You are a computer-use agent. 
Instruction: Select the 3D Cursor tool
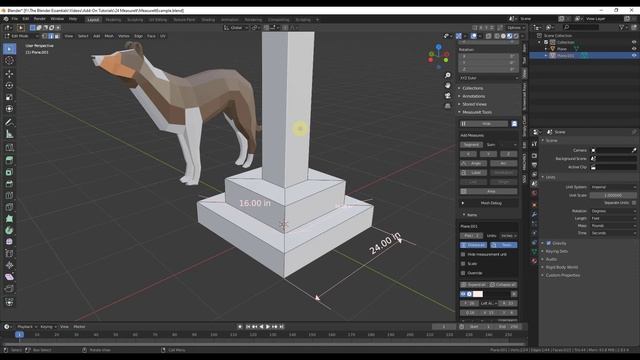coord(9,60)
